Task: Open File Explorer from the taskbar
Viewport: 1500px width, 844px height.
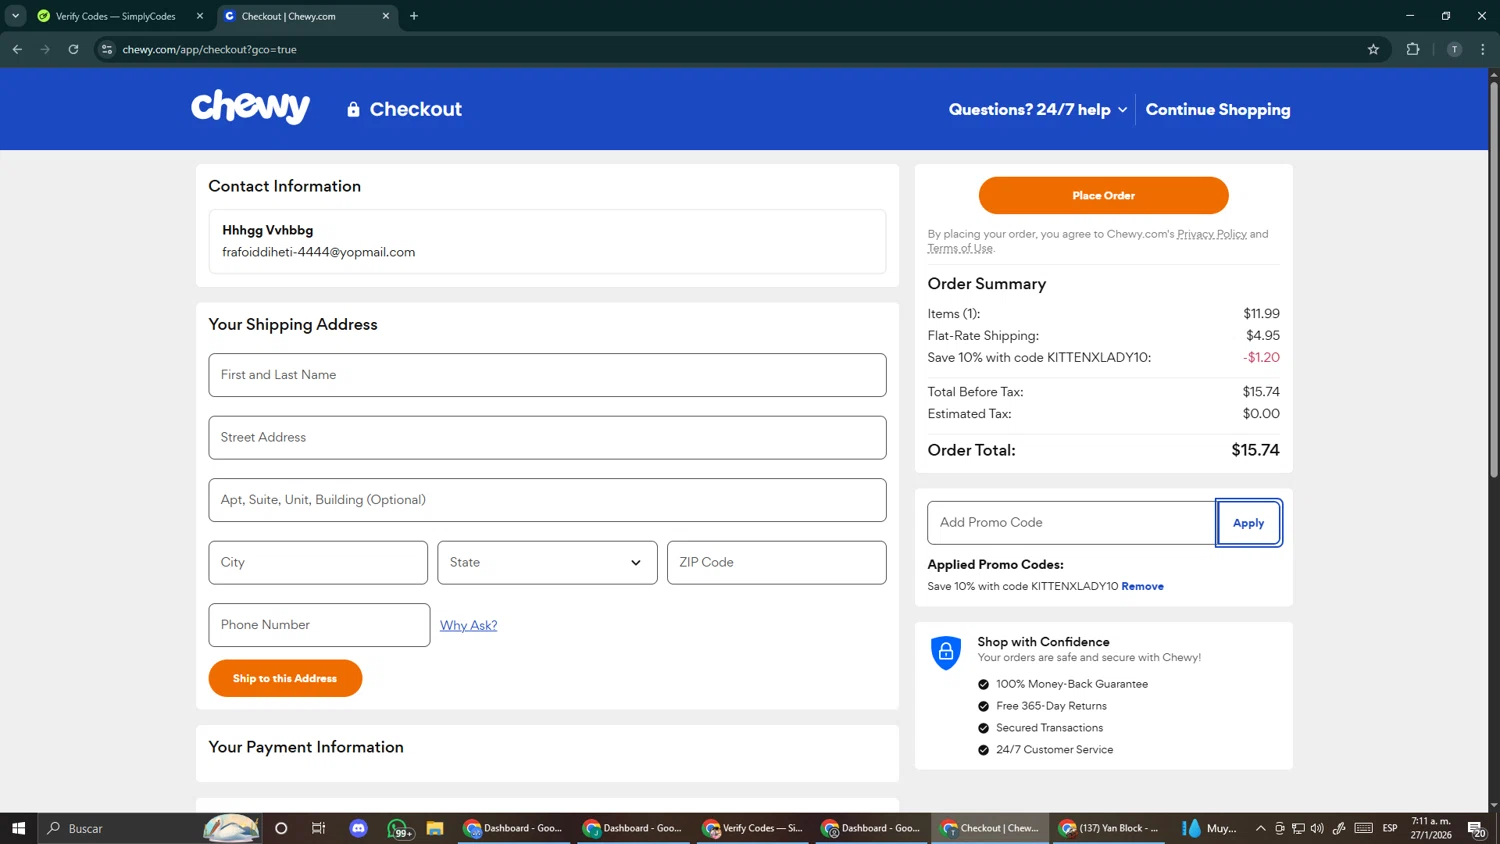Action: pos(434,828)
